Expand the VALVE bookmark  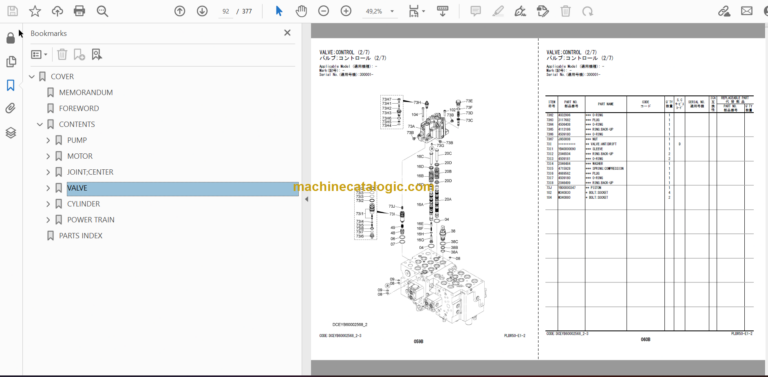point(48,188)
